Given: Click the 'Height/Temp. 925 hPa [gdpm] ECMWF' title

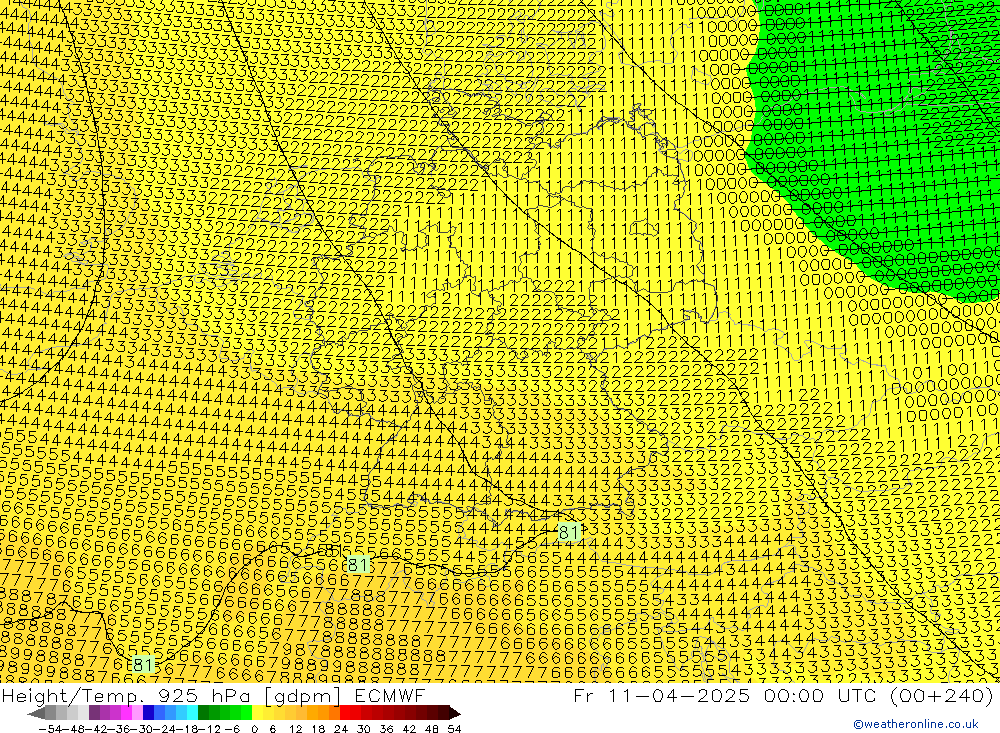Looking at the screenshot, I should coord(213,695).
